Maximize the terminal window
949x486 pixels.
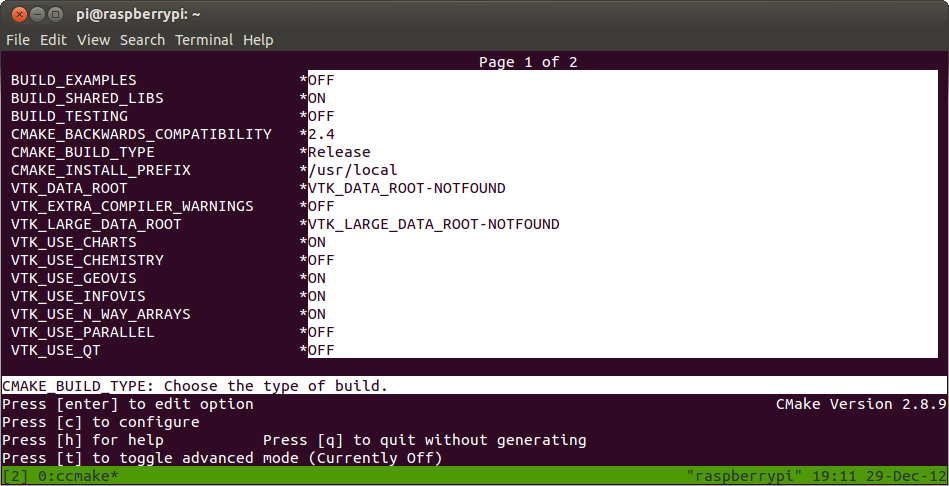(56, 14)
